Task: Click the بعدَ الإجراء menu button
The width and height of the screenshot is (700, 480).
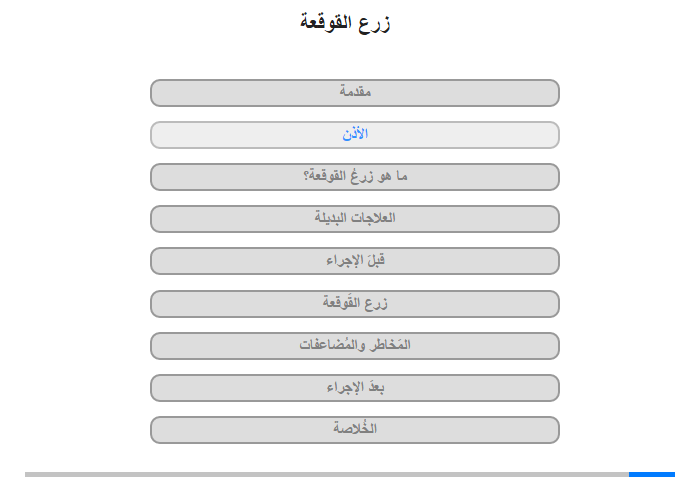Action: (x=355, y=387)
